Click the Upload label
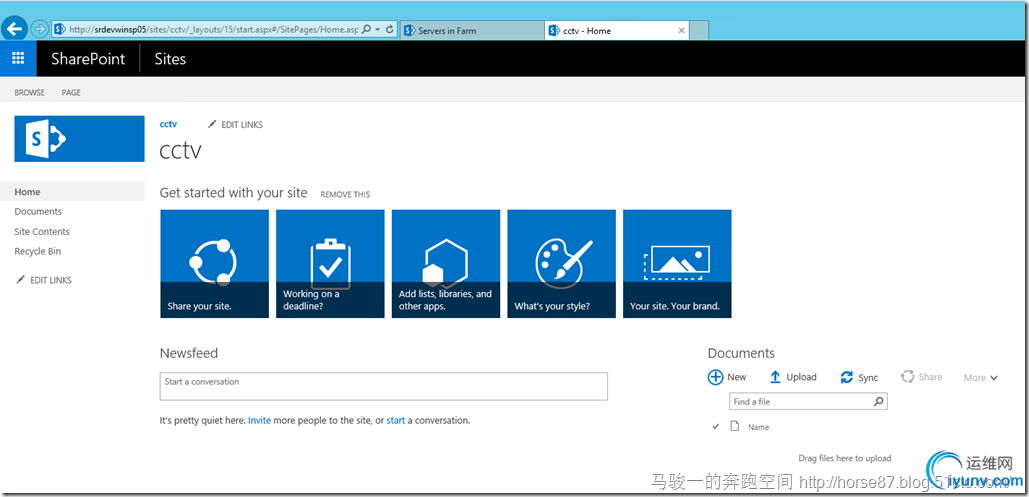This screenshot has width=1029, height=497. (801, 377)
